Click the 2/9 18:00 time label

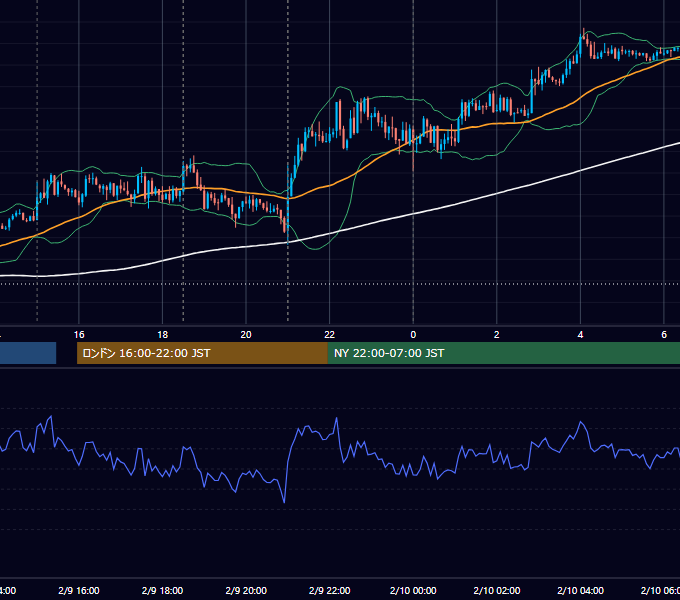tap(162, 590)
